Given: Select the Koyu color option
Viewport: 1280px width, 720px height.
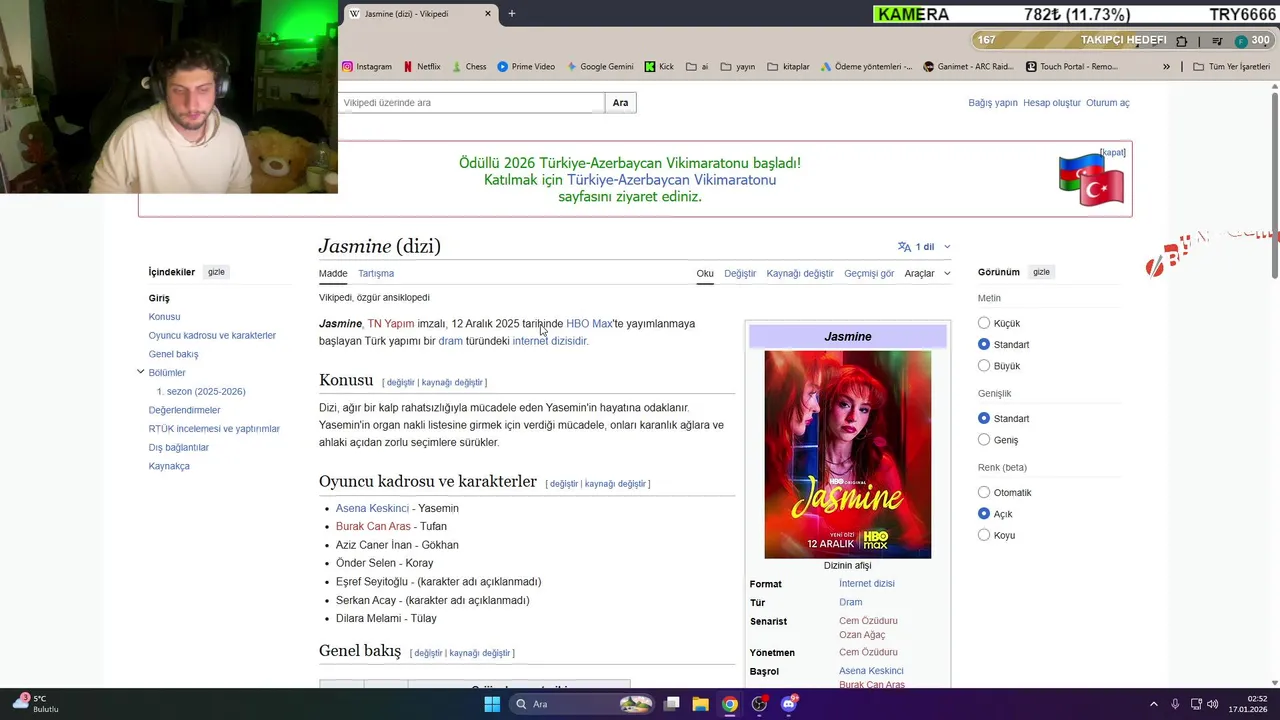Looking at the screenshot, I should [x=984, y=535].
